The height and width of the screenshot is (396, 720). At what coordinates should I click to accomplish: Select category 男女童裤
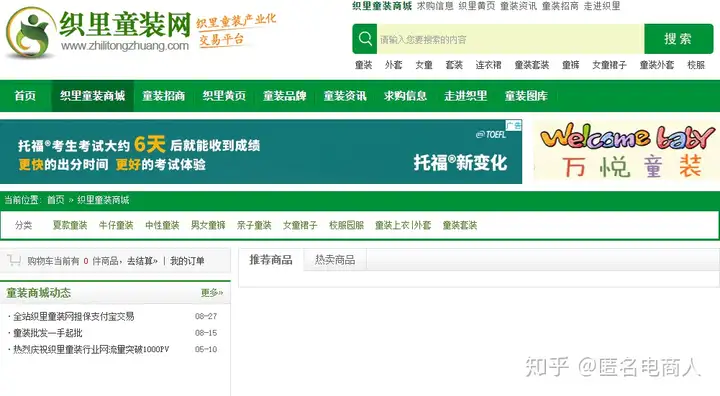pos(208,225)
